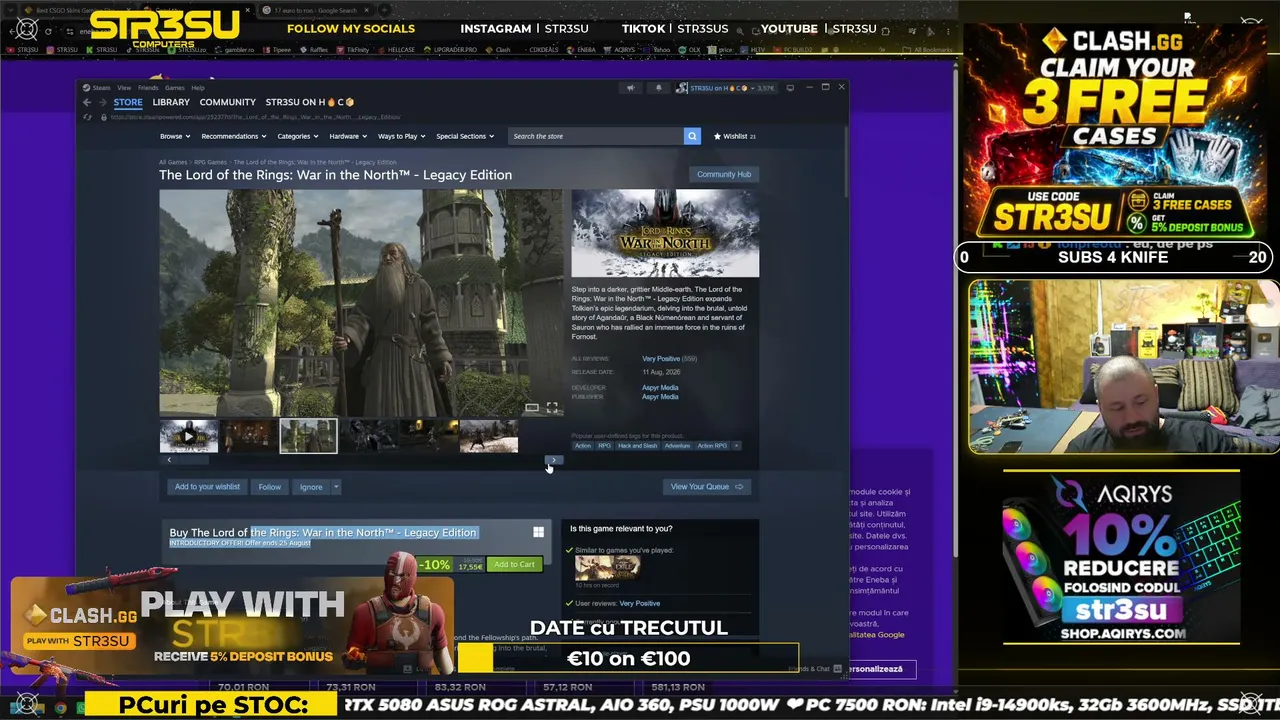Show next screenshots with the right strip arrow
The height and width of the screenshot is (720, 1280).
[554, 460]
